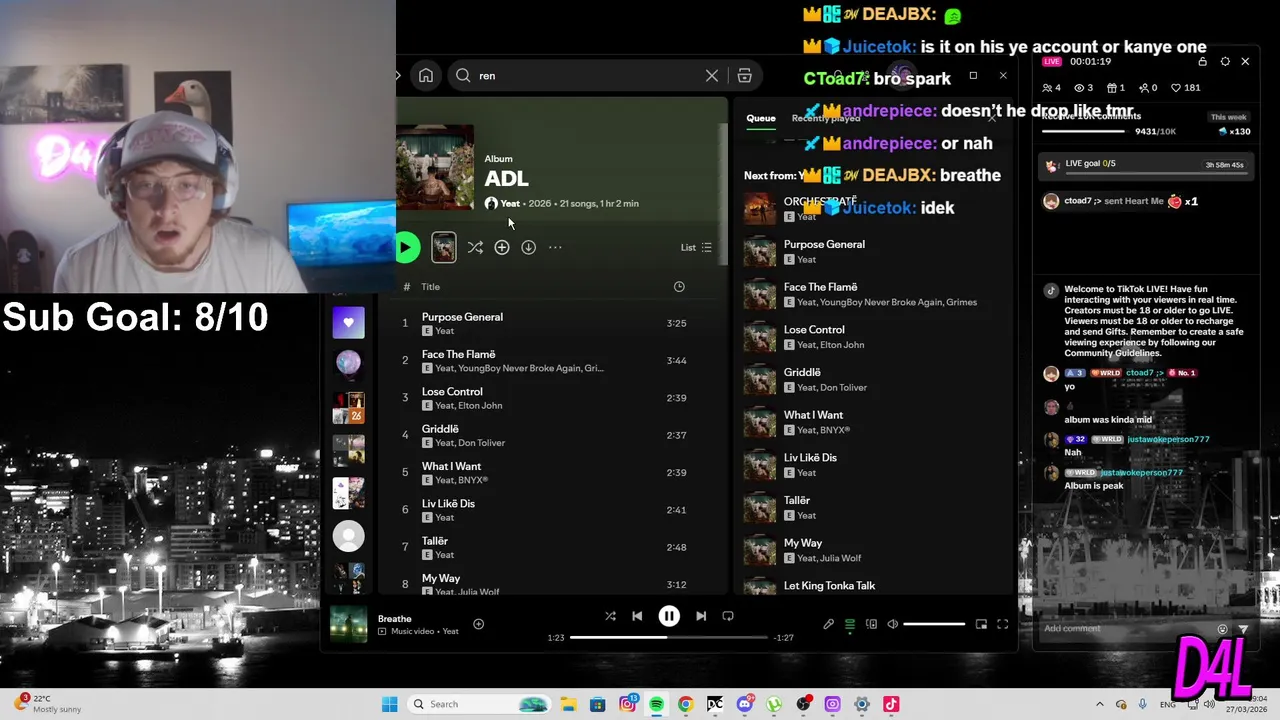Toggle repeat in the player bar

(x=728, y=616)
